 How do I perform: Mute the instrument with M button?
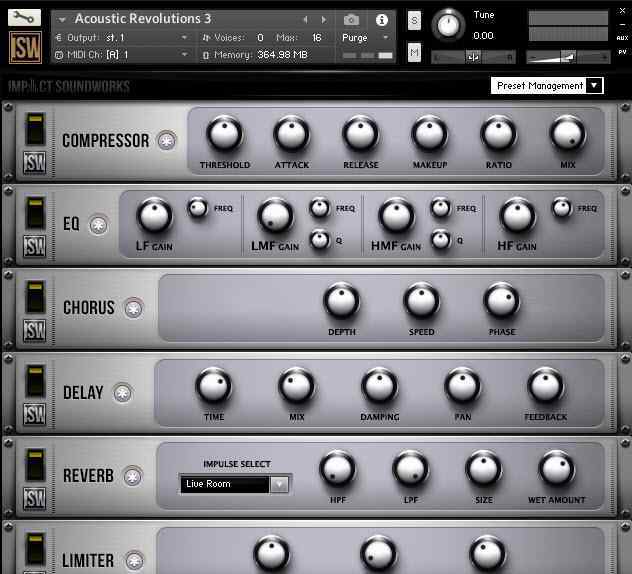(414, 52)
